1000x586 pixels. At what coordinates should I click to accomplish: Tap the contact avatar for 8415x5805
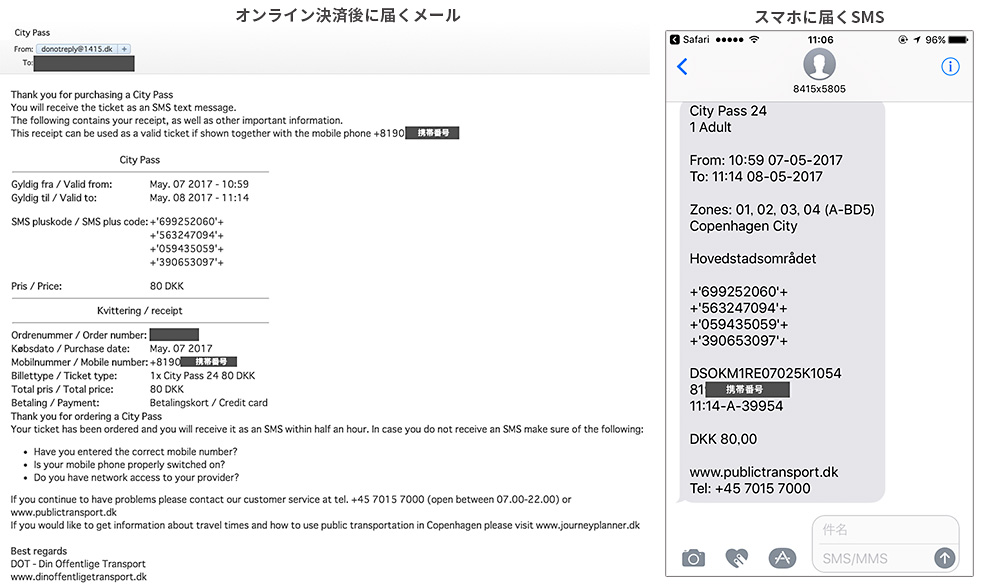click(x=819, y=65)
